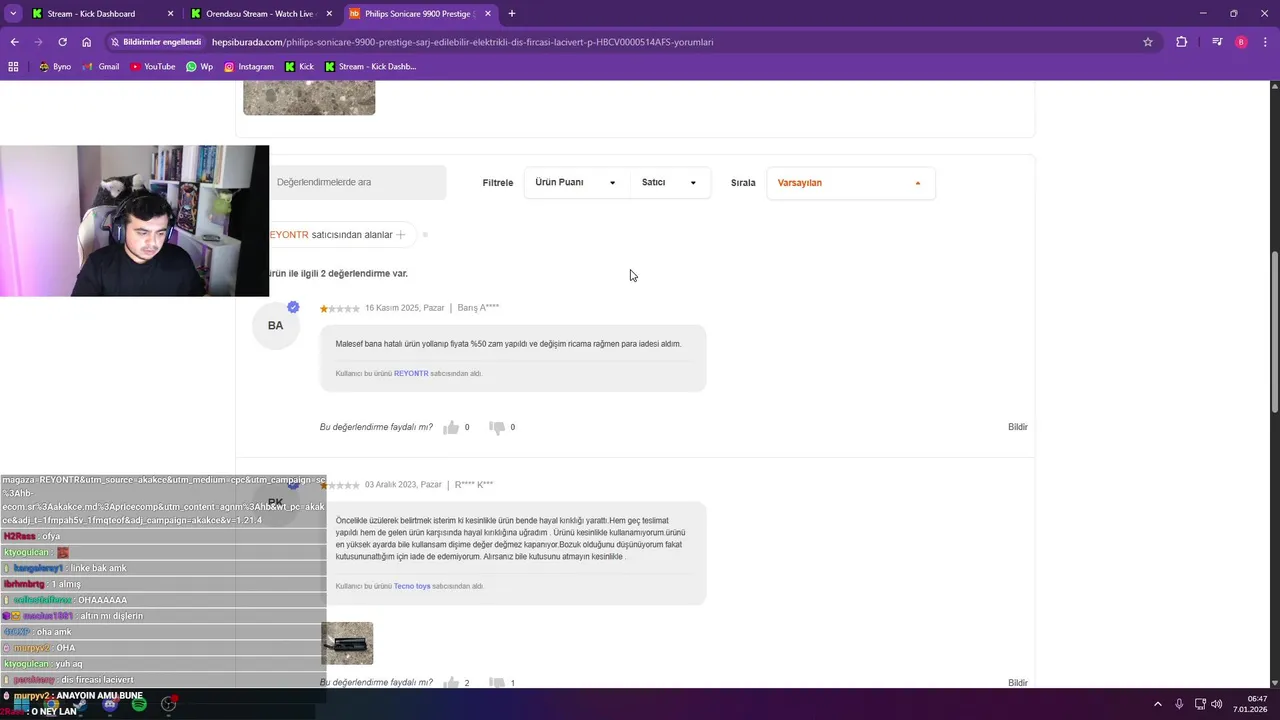Image resolution: width=1280 pixels, height=720 pixels.
Task: Go forward with the forward arrow
Action: click(x=38, y=42)
